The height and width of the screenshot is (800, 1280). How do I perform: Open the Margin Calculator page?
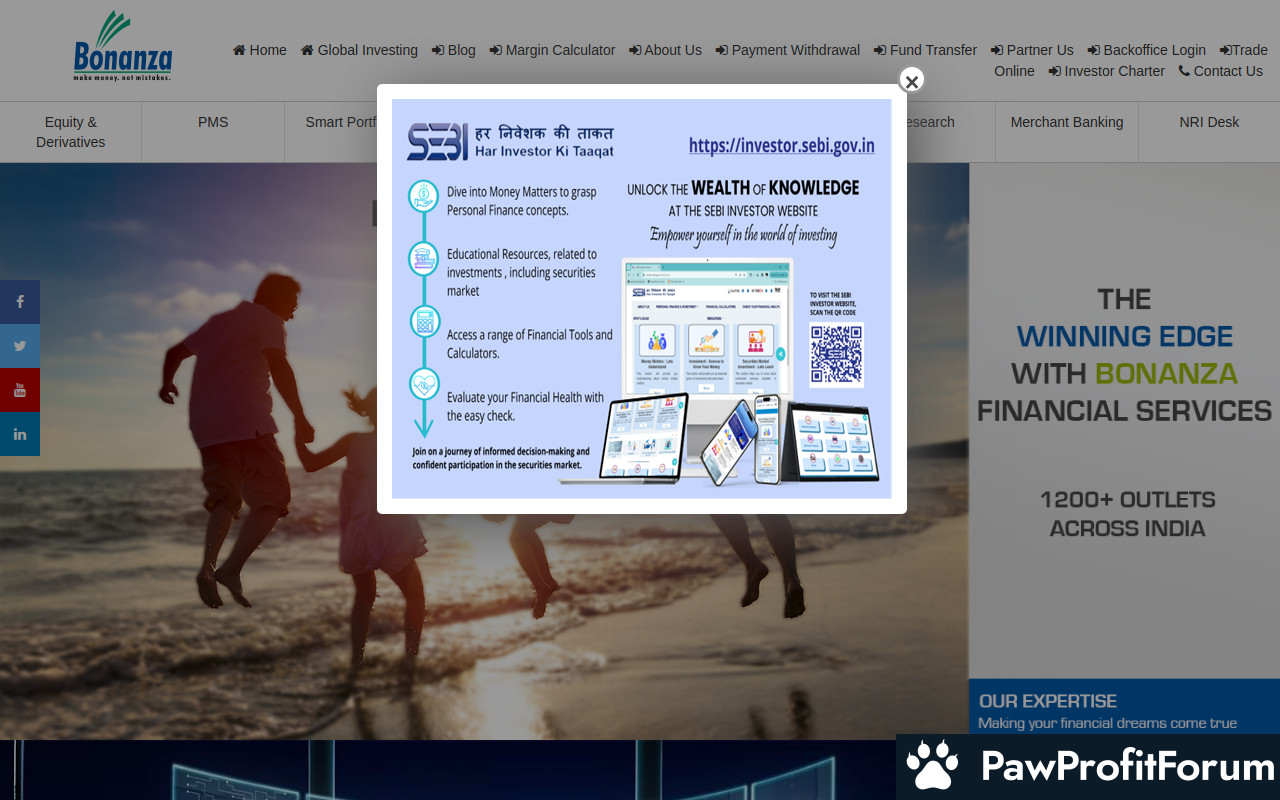tap(552, 50)
